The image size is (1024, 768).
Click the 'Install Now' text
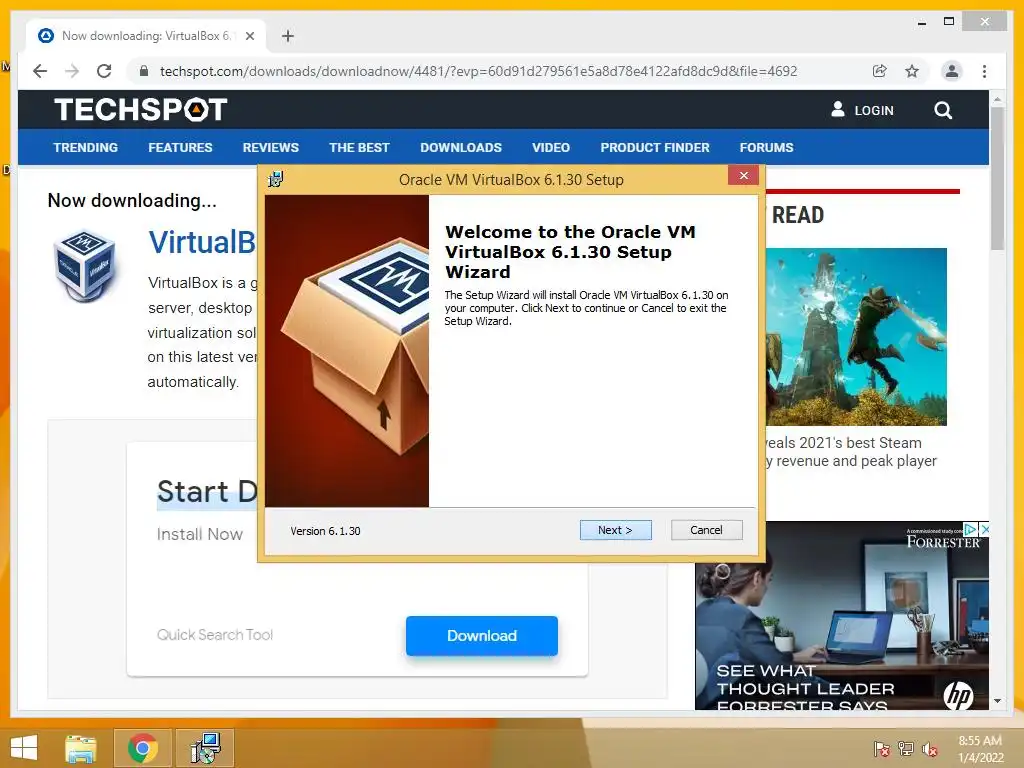200,534
